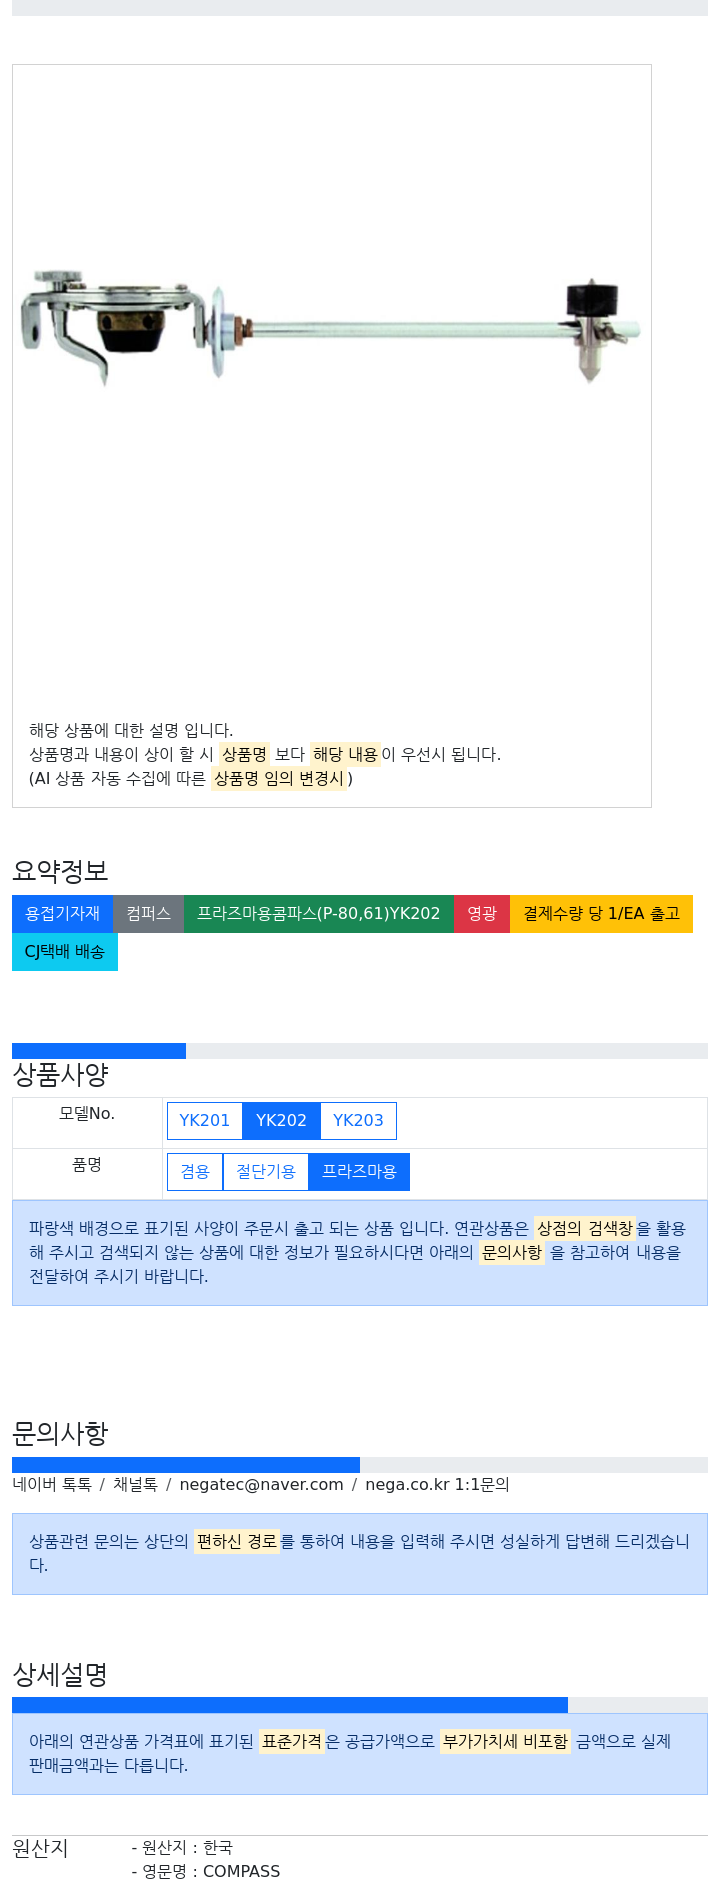Click the yellow 결제수량 당 1/EA 출고 badge

coord(601,914)
